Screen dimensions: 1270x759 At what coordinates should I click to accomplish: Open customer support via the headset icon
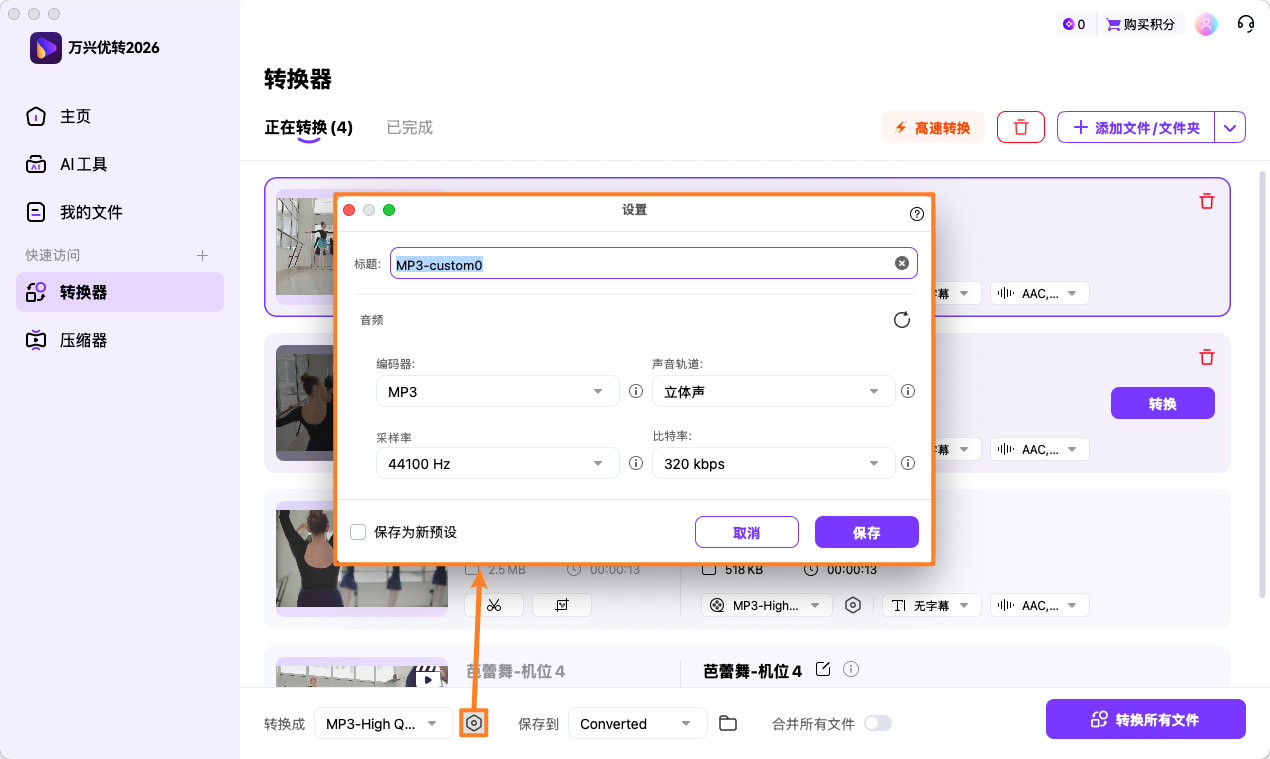(x=1245, y=23)
